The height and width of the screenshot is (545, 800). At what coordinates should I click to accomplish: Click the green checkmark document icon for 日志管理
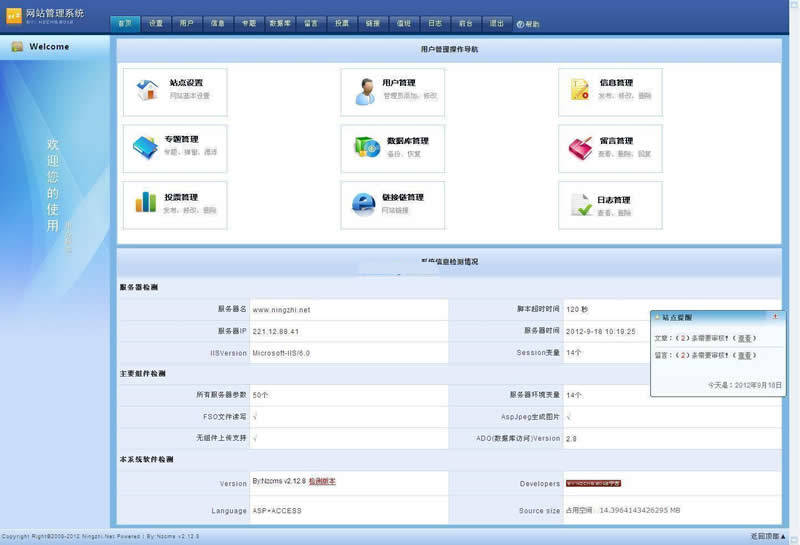click(581, 205)
